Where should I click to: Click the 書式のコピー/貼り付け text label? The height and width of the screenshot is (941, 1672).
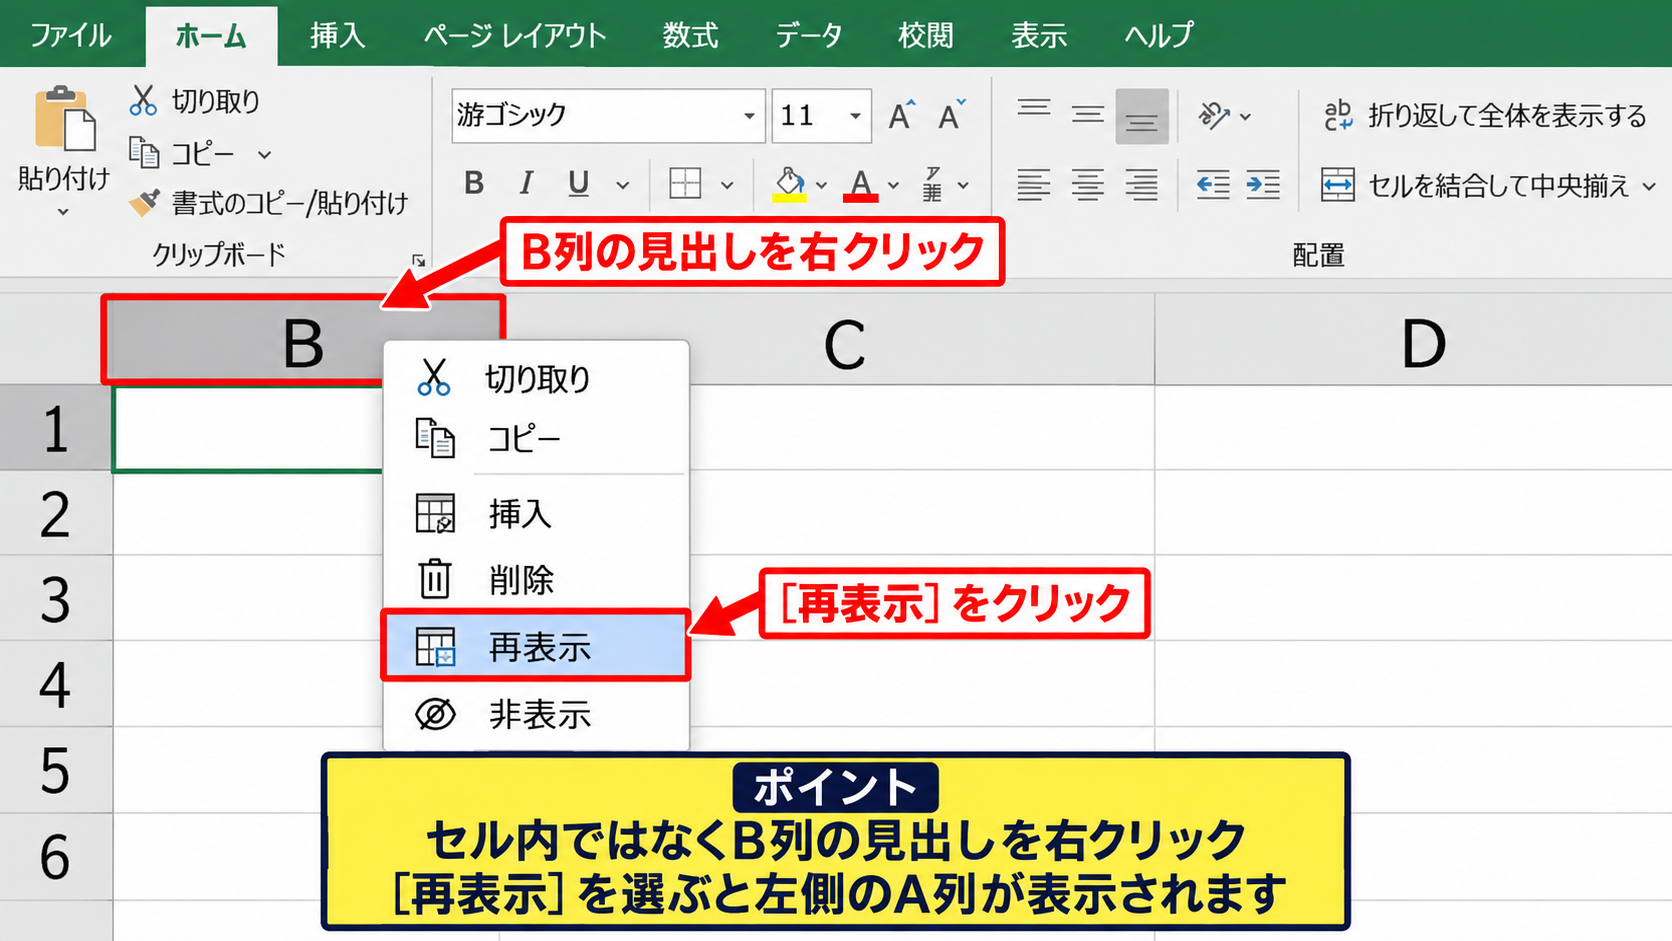coord(290,204)
